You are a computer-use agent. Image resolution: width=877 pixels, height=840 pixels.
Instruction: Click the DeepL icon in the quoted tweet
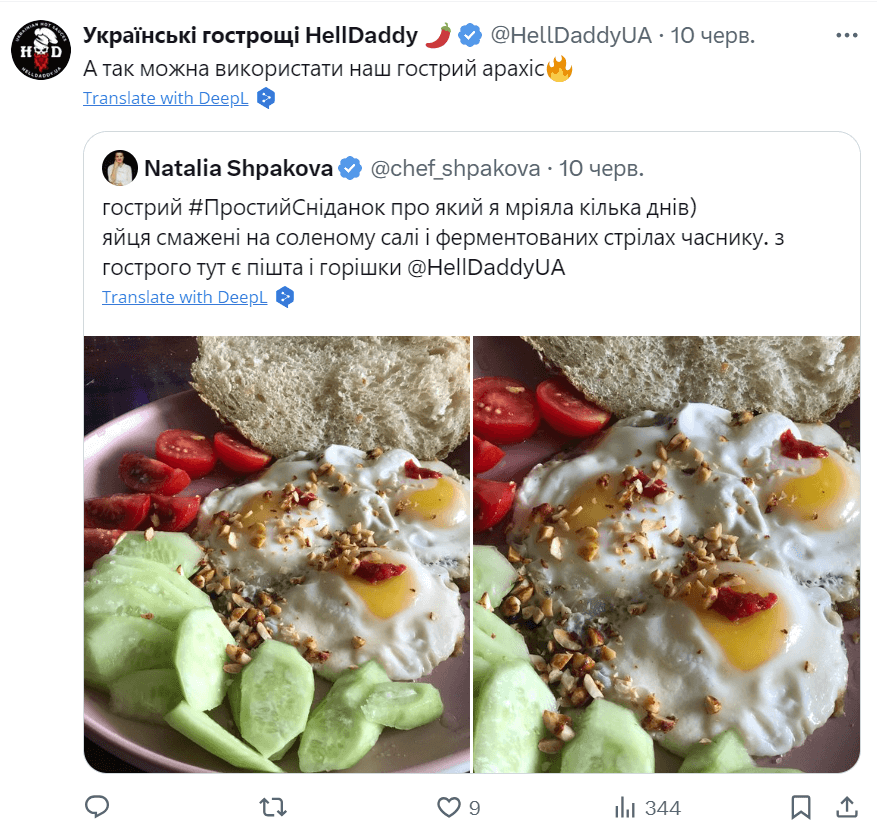pyautogui.click(x=285, y=297)
